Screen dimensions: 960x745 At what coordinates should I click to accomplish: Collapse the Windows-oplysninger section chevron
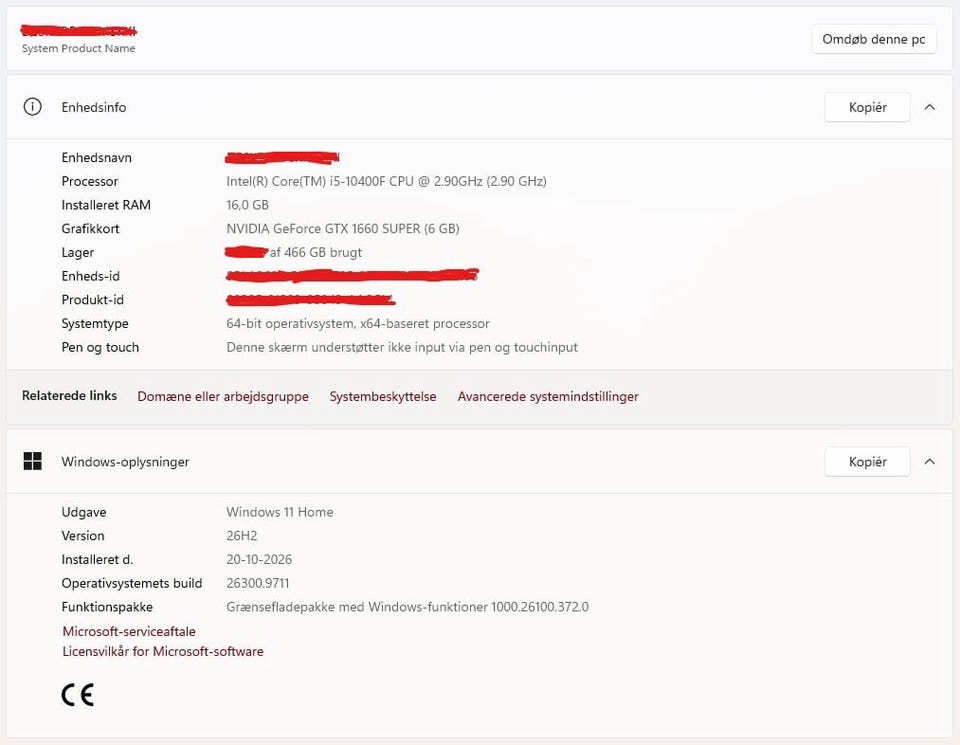929,462
